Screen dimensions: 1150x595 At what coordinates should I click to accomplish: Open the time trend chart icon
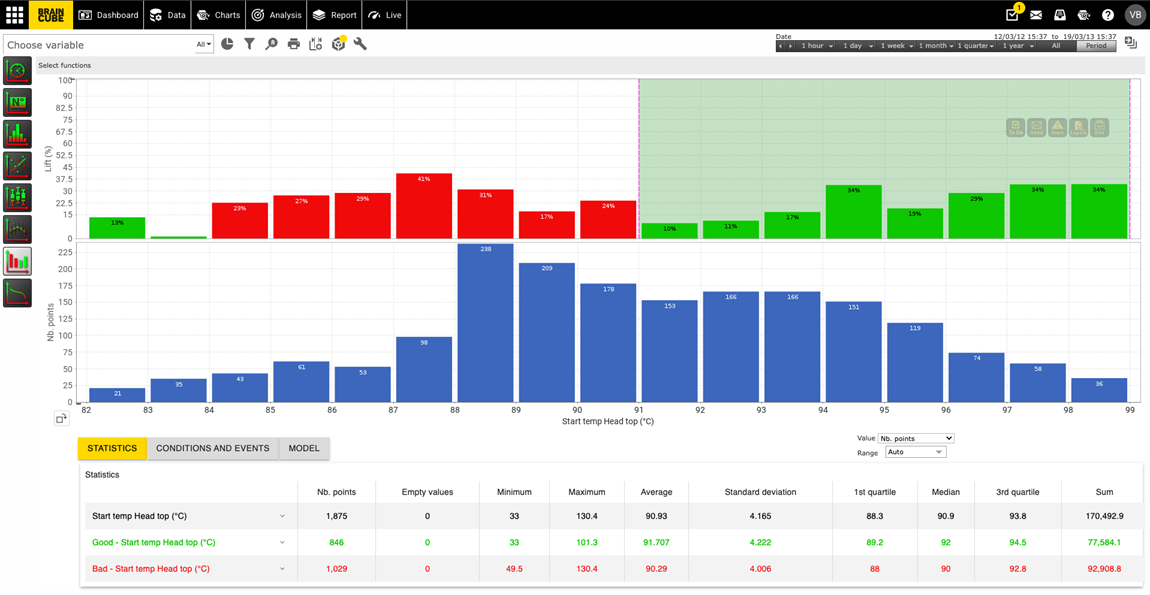pos(17,230)
